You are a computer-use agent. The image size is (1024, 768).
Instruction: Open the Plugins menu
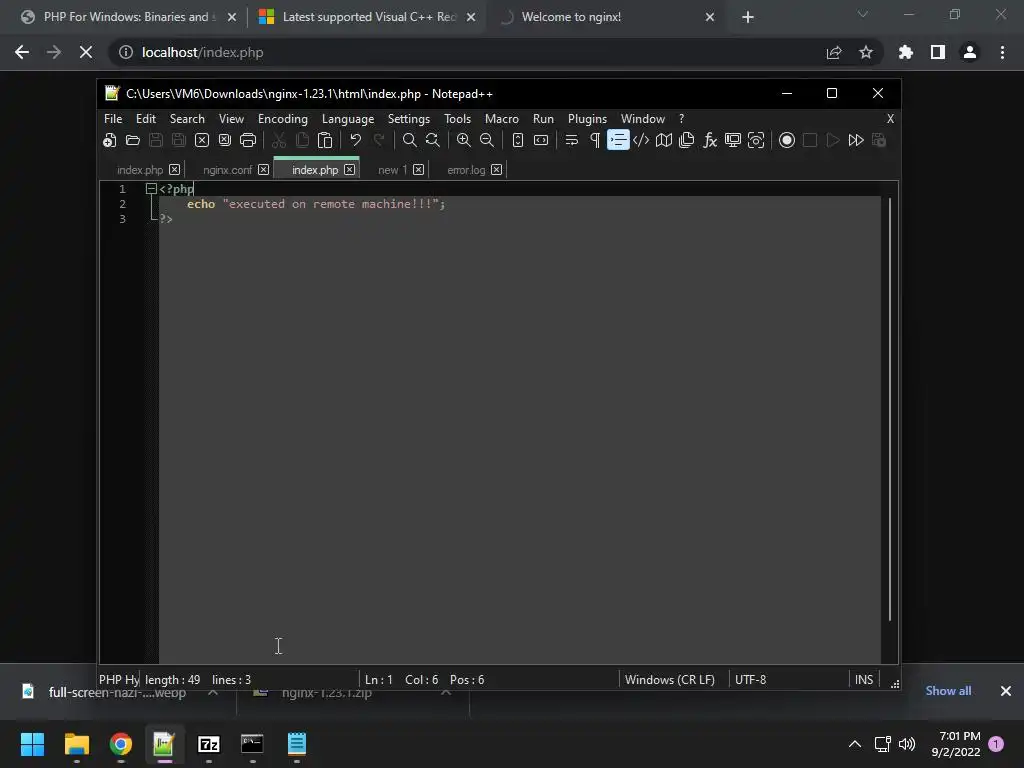pyautogui.click(x=587, y=119)
